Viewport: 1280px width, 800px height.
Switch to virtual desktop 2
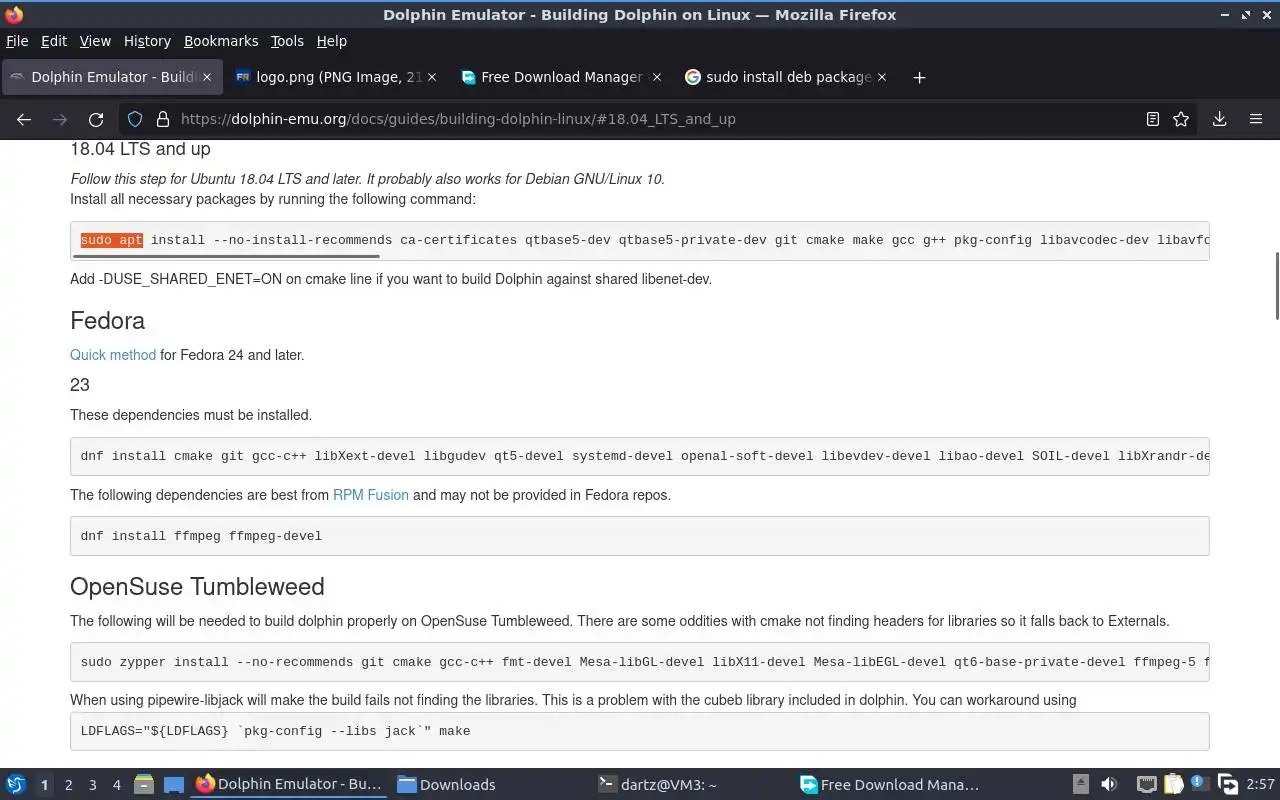68,785
